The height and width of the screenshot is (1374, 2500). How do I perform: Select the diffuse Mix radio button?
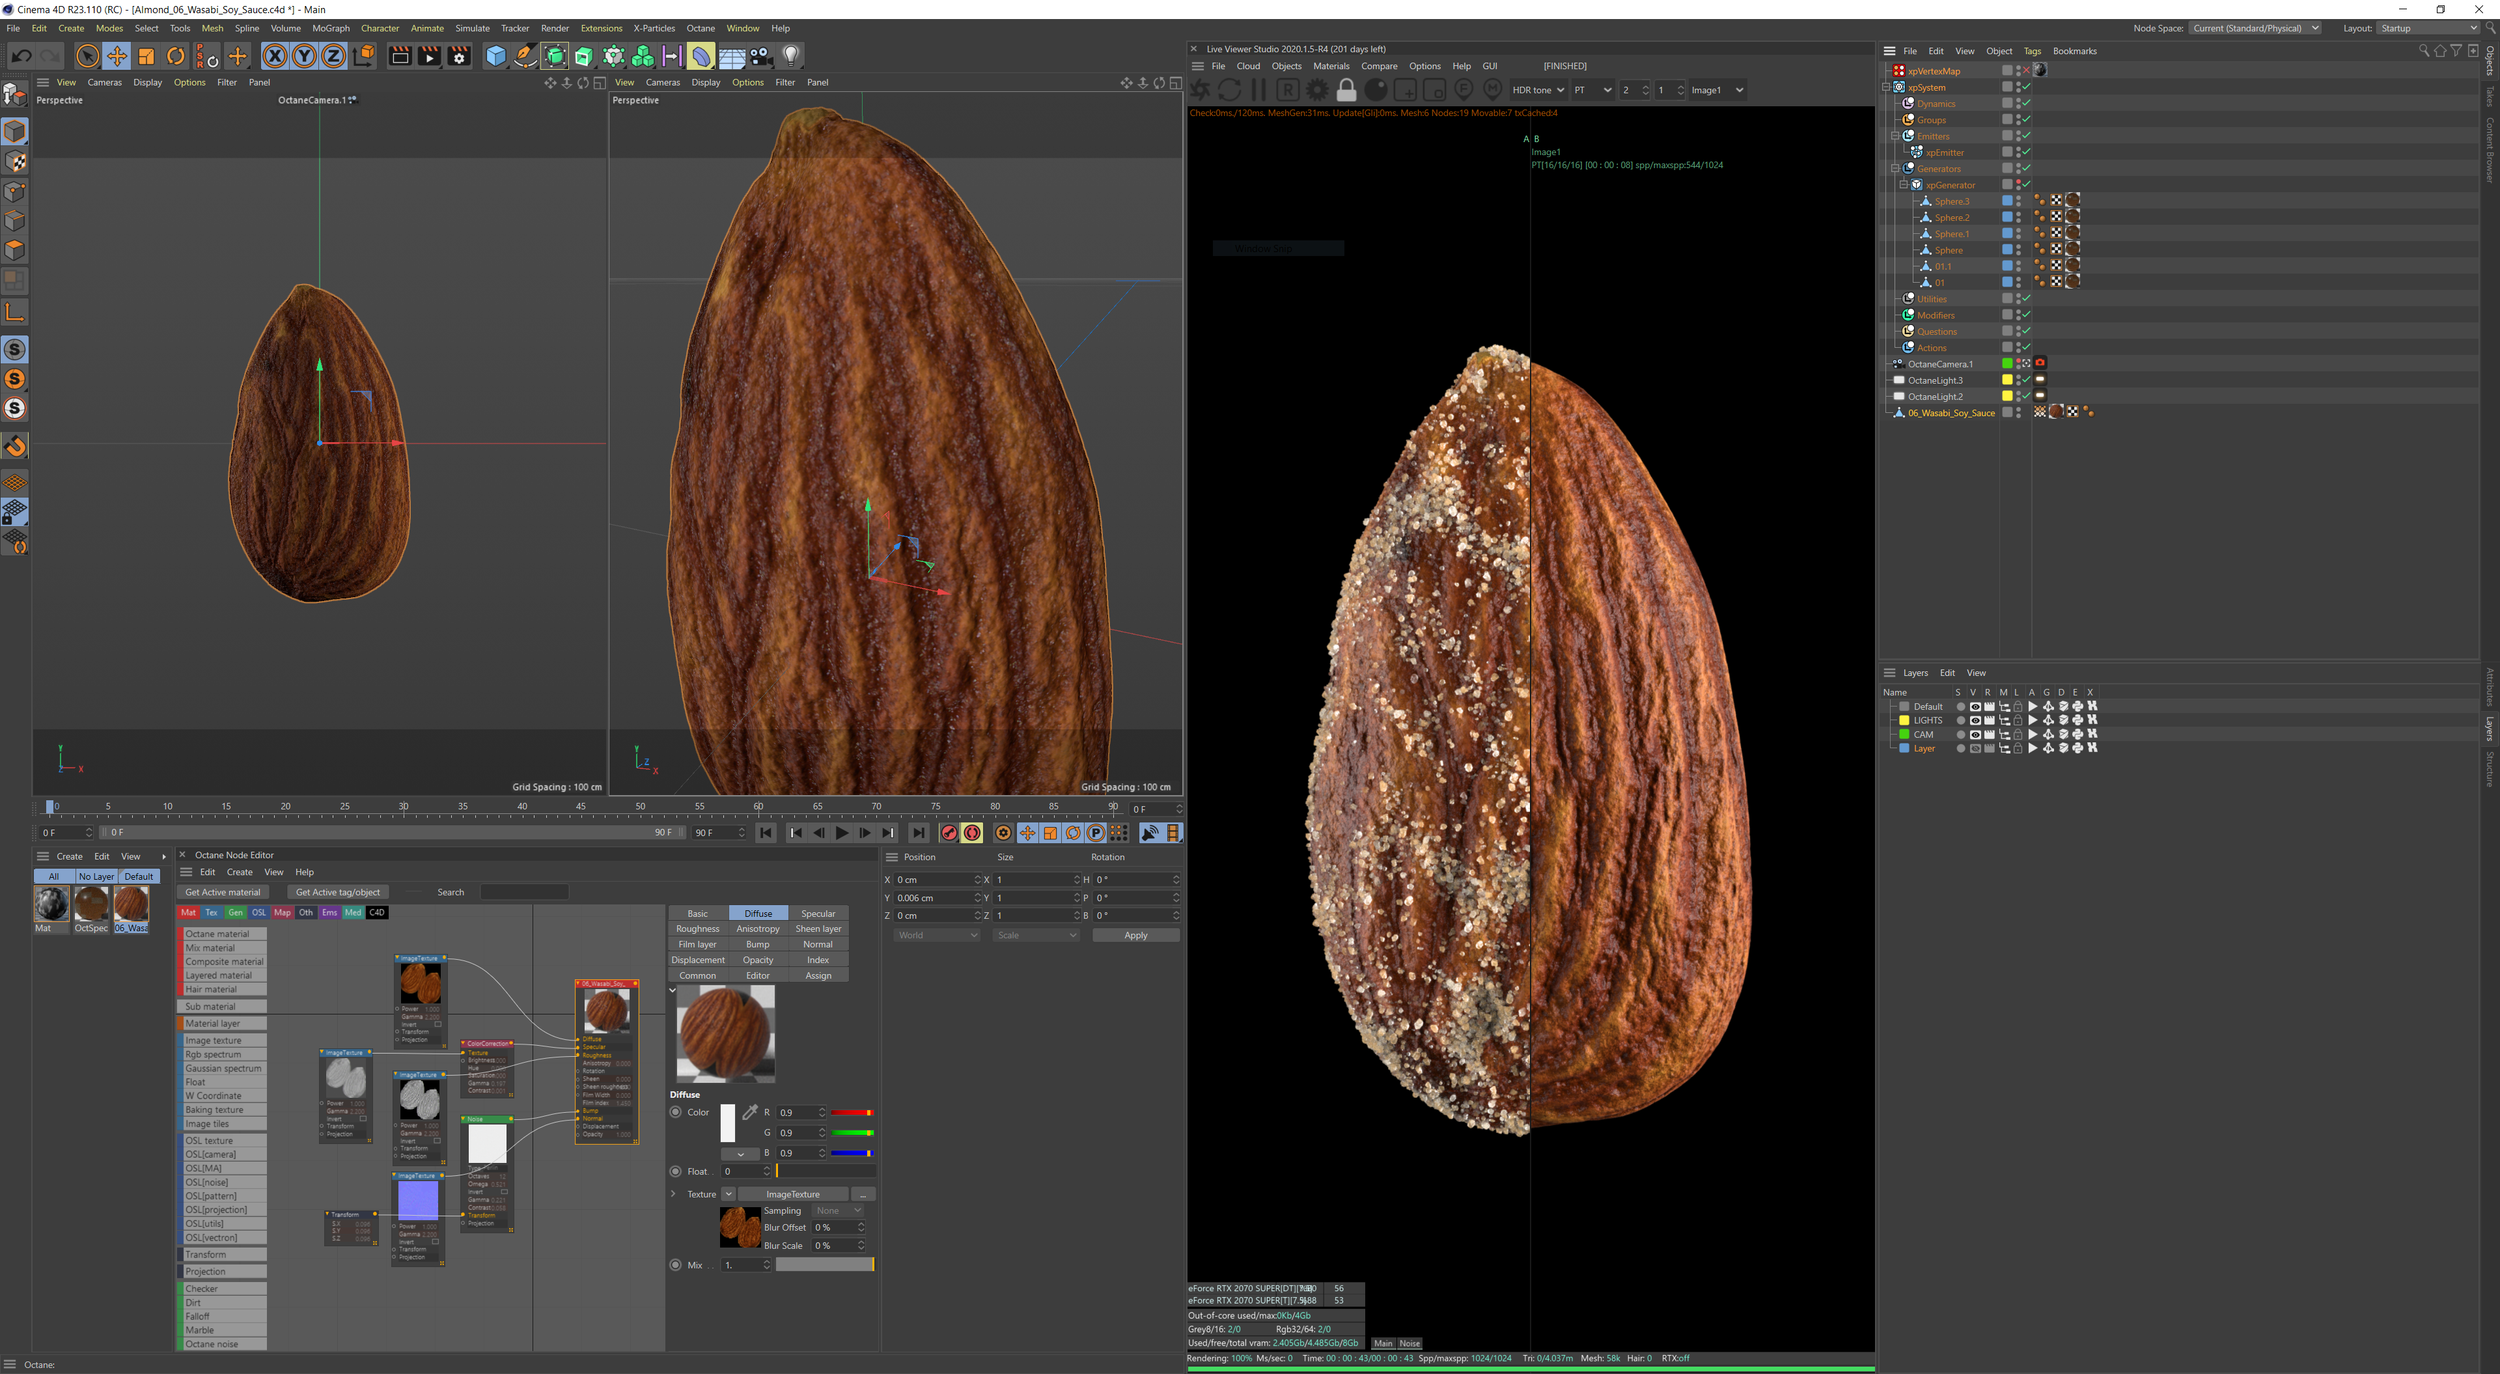coord(676,1265)
